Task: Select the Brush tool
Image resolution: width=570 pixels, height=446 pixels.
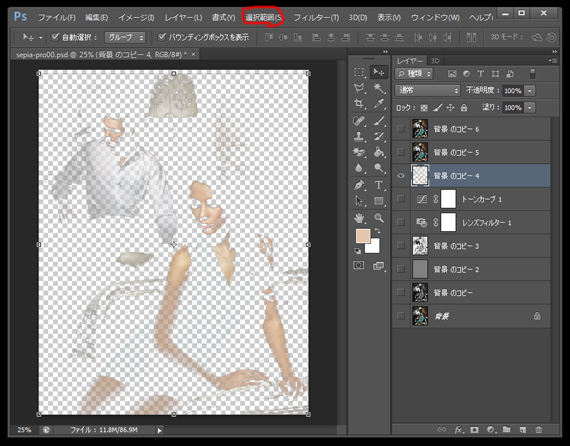Action: 379,121
